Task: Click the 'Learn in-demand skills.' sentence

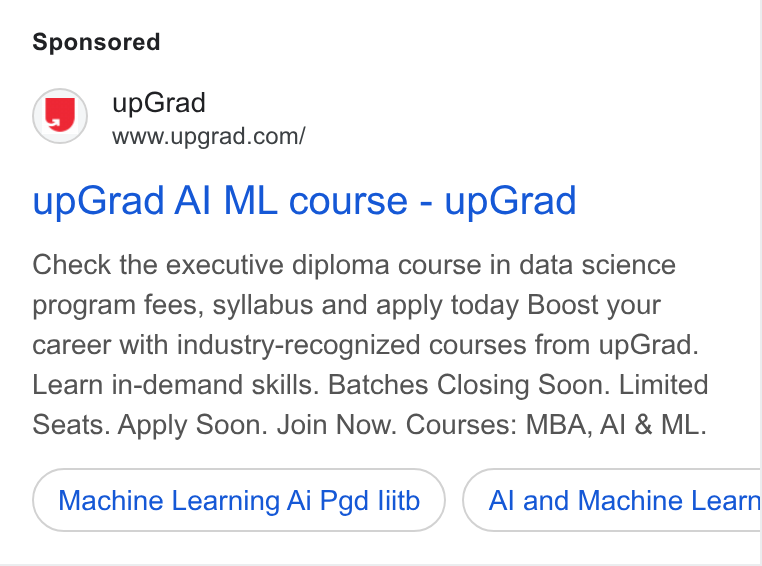Action: click(x=175, y=385)
